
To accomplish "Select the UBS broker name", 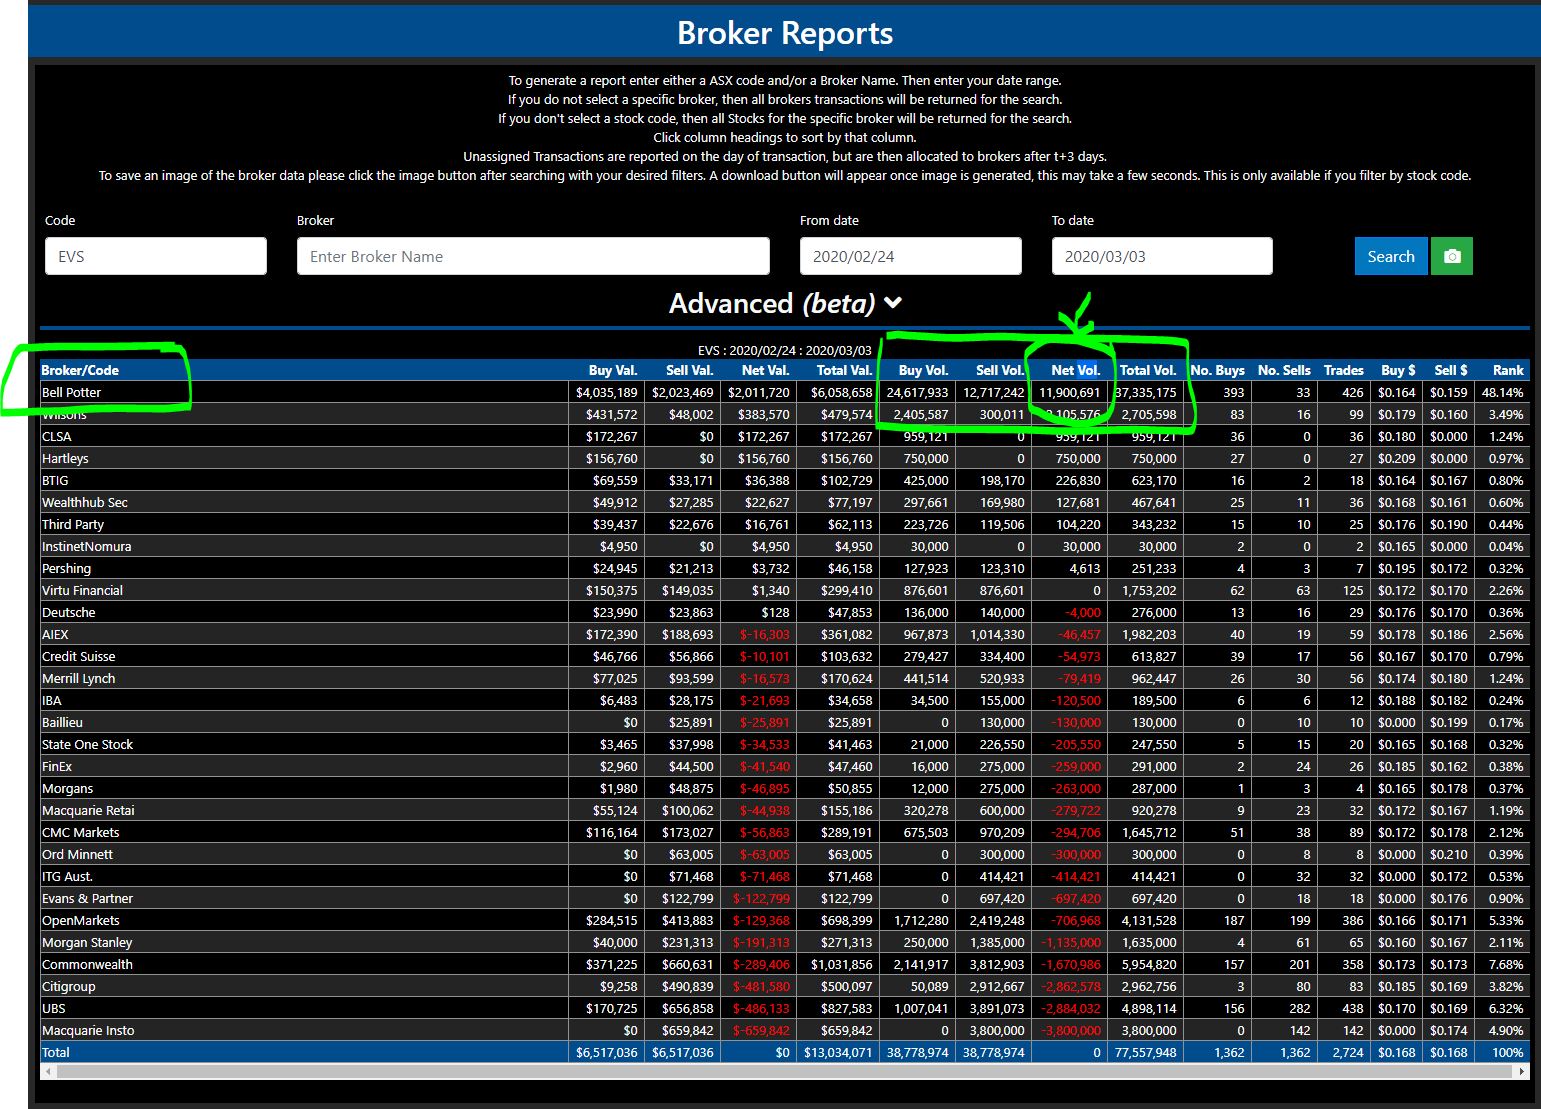I will pos(53,1008).
